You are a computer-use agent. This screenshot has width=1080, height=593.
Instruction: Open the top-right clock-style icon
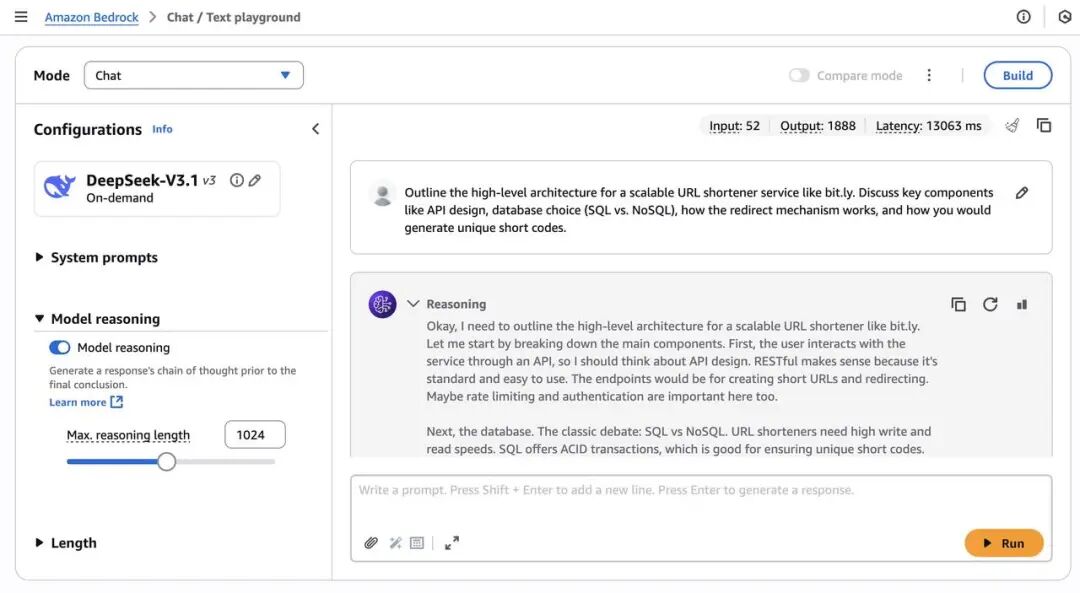(1065, 17)
